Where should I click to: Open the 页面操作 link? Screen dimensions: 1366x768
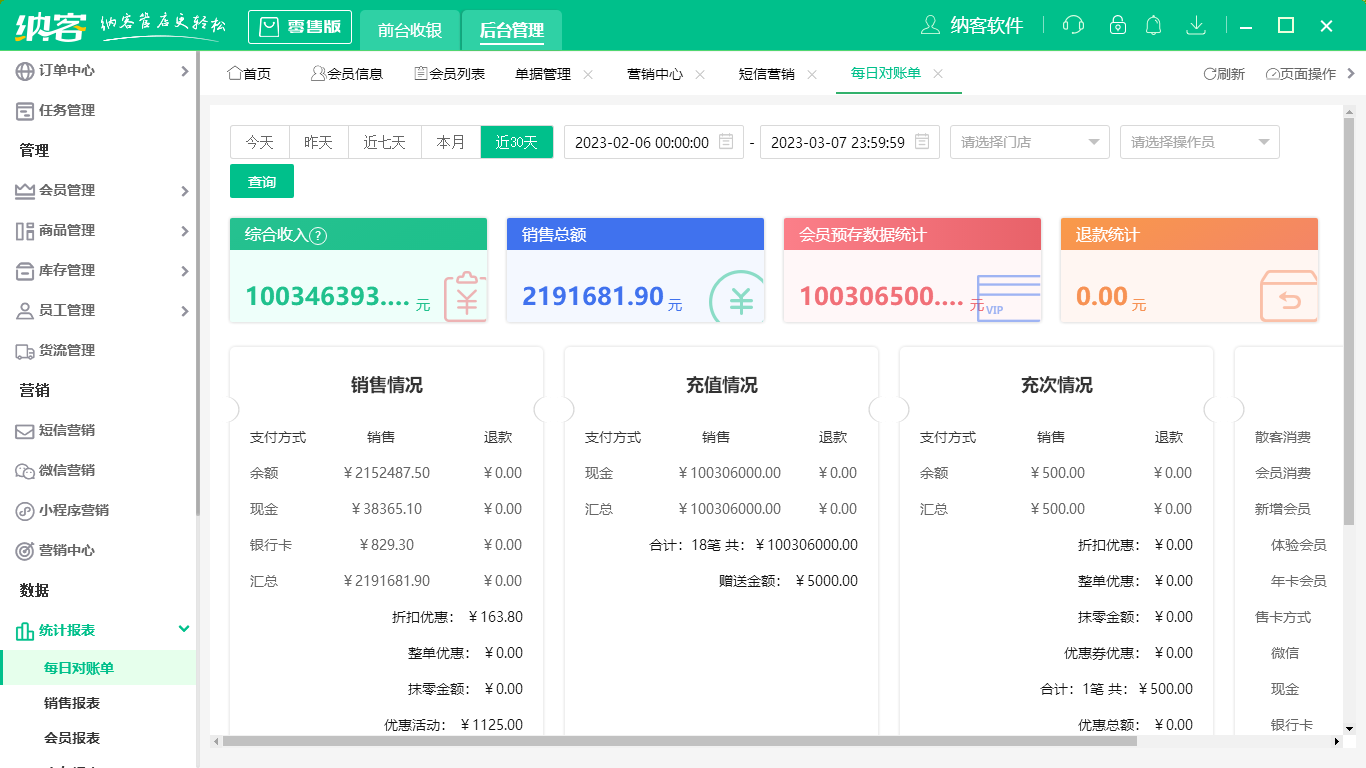(x=1305, y=72)
